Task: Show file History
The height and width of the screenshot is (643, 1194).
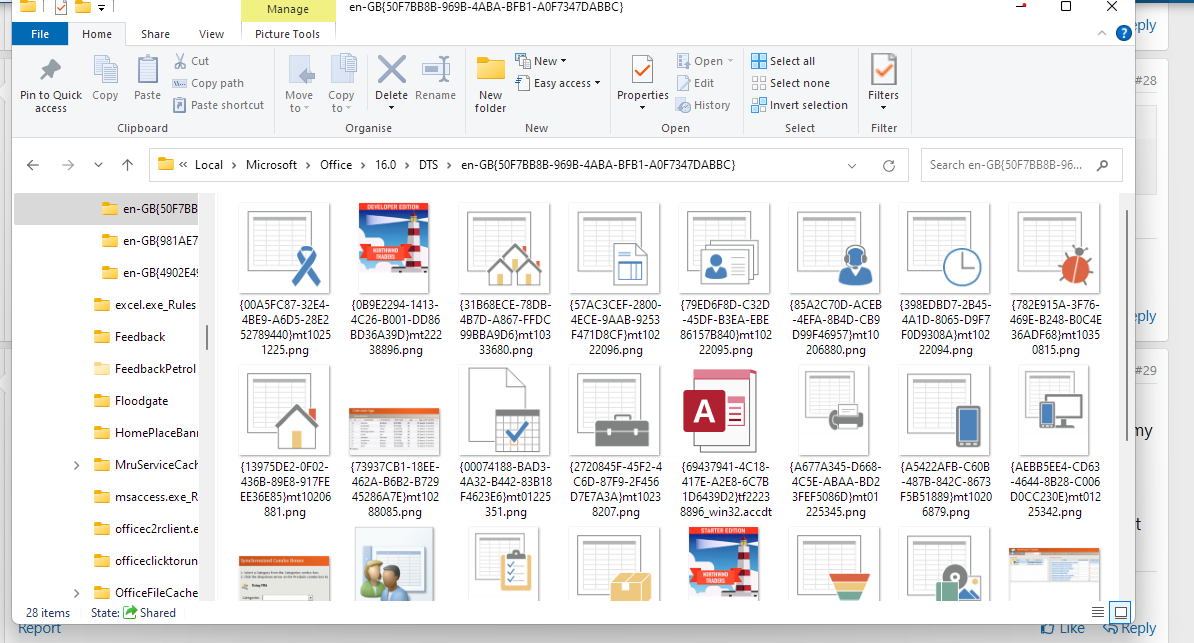Action: point(704,105)
